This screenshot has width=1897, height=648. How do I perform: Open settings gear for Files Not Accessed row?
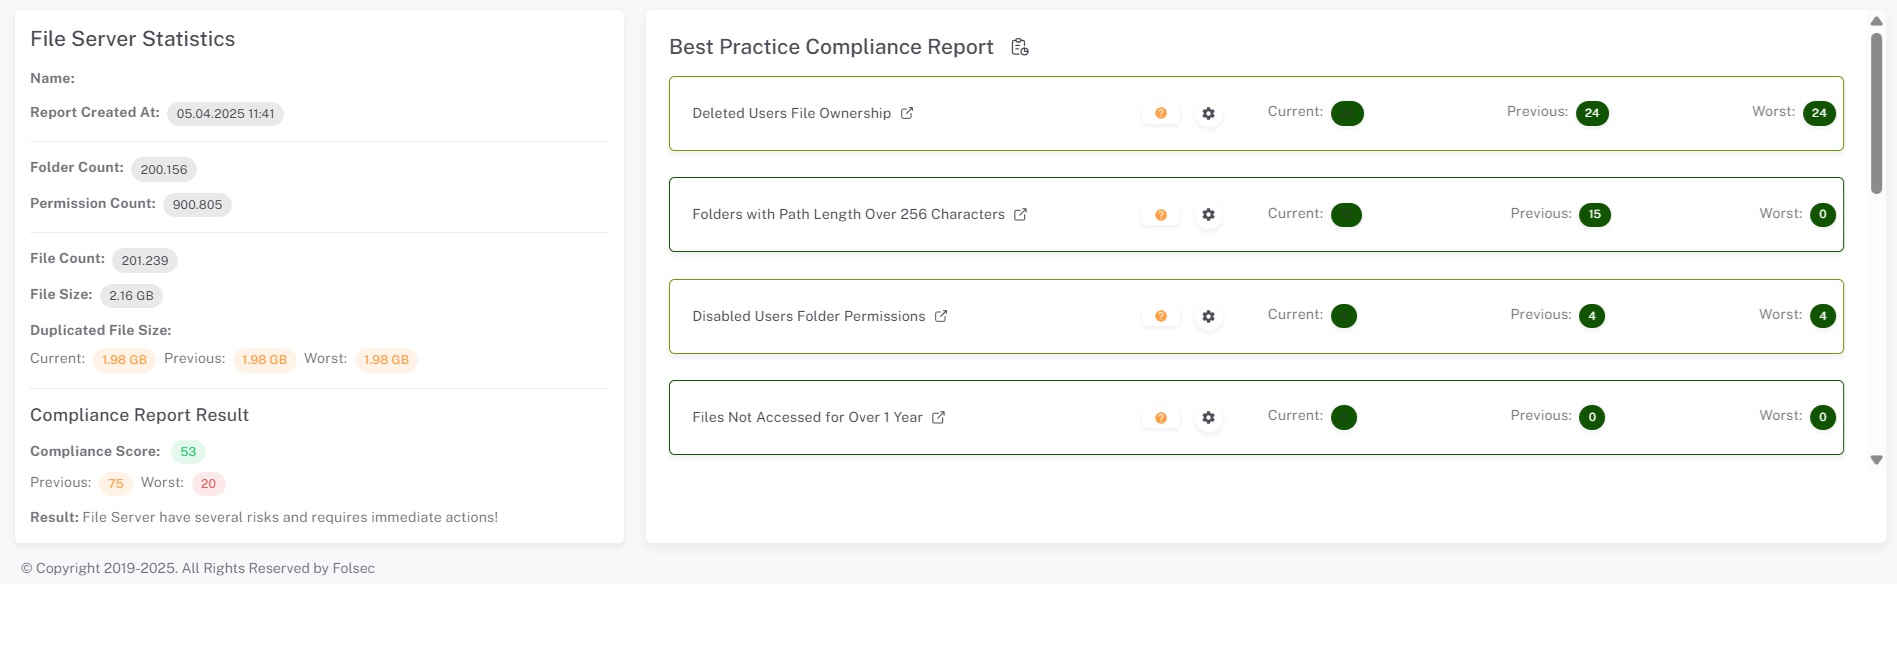tap(1208, 418)
